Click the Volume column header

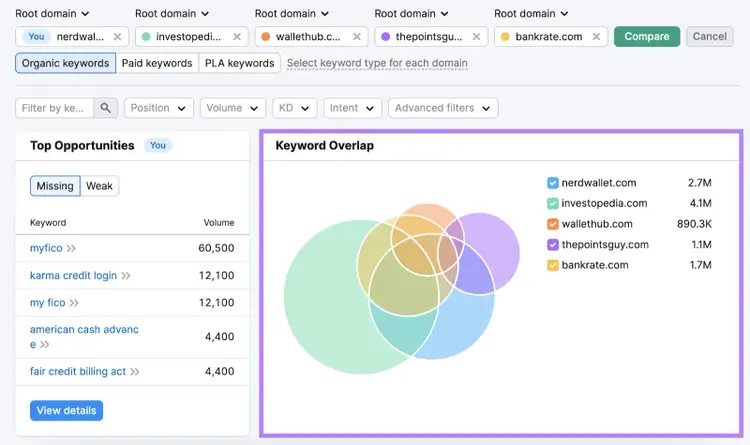[x=219, y=223]
